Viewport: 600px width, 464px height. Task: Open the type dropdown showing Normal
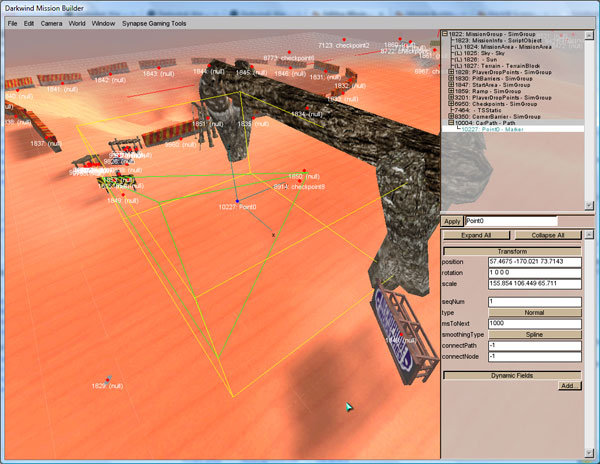coord(540,312)
